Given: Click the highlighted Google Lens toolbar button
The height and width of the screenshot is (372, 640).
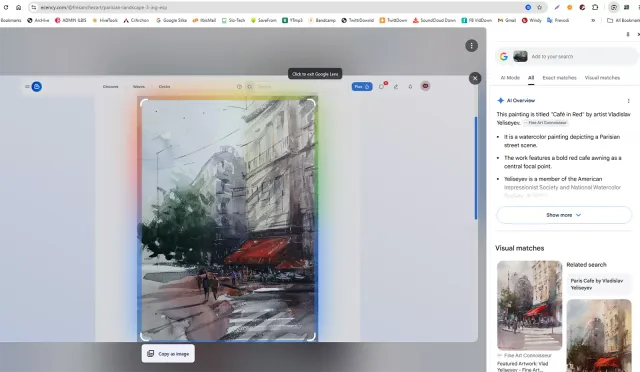Looking at the screenshot, I should point(613,7).
